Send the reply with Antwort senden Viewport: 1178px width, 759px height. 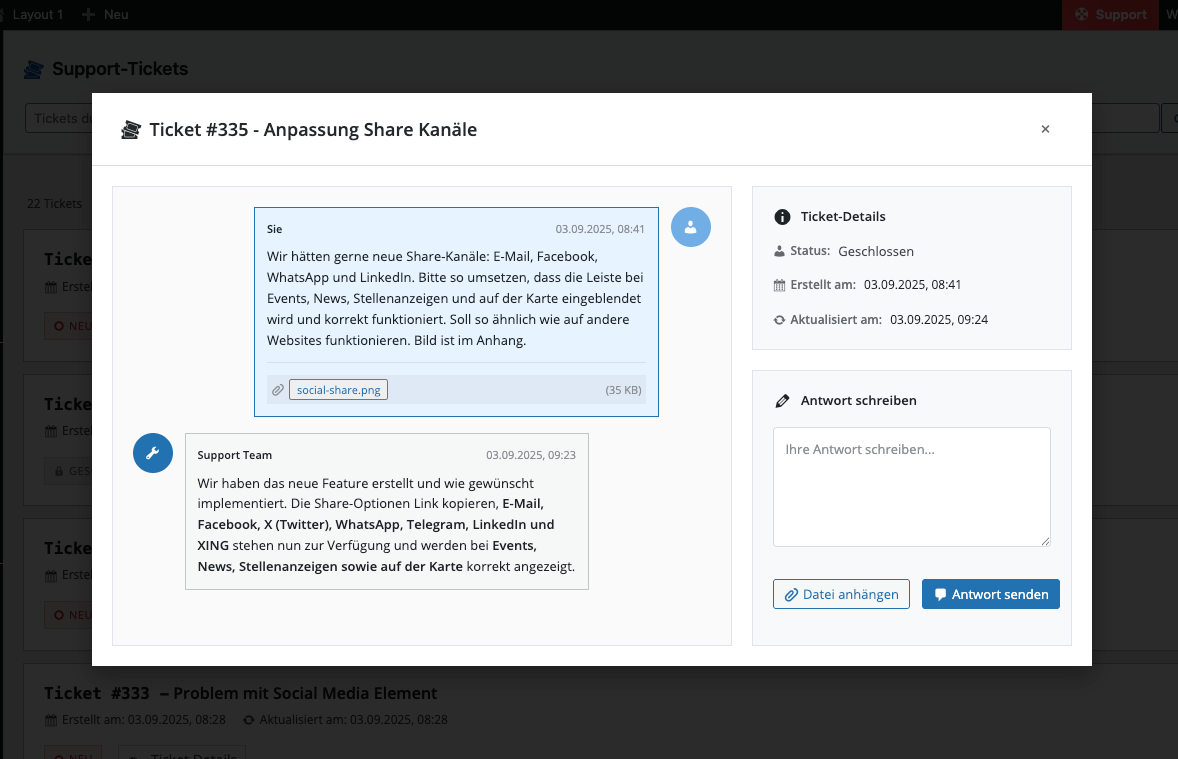point(990,594)
